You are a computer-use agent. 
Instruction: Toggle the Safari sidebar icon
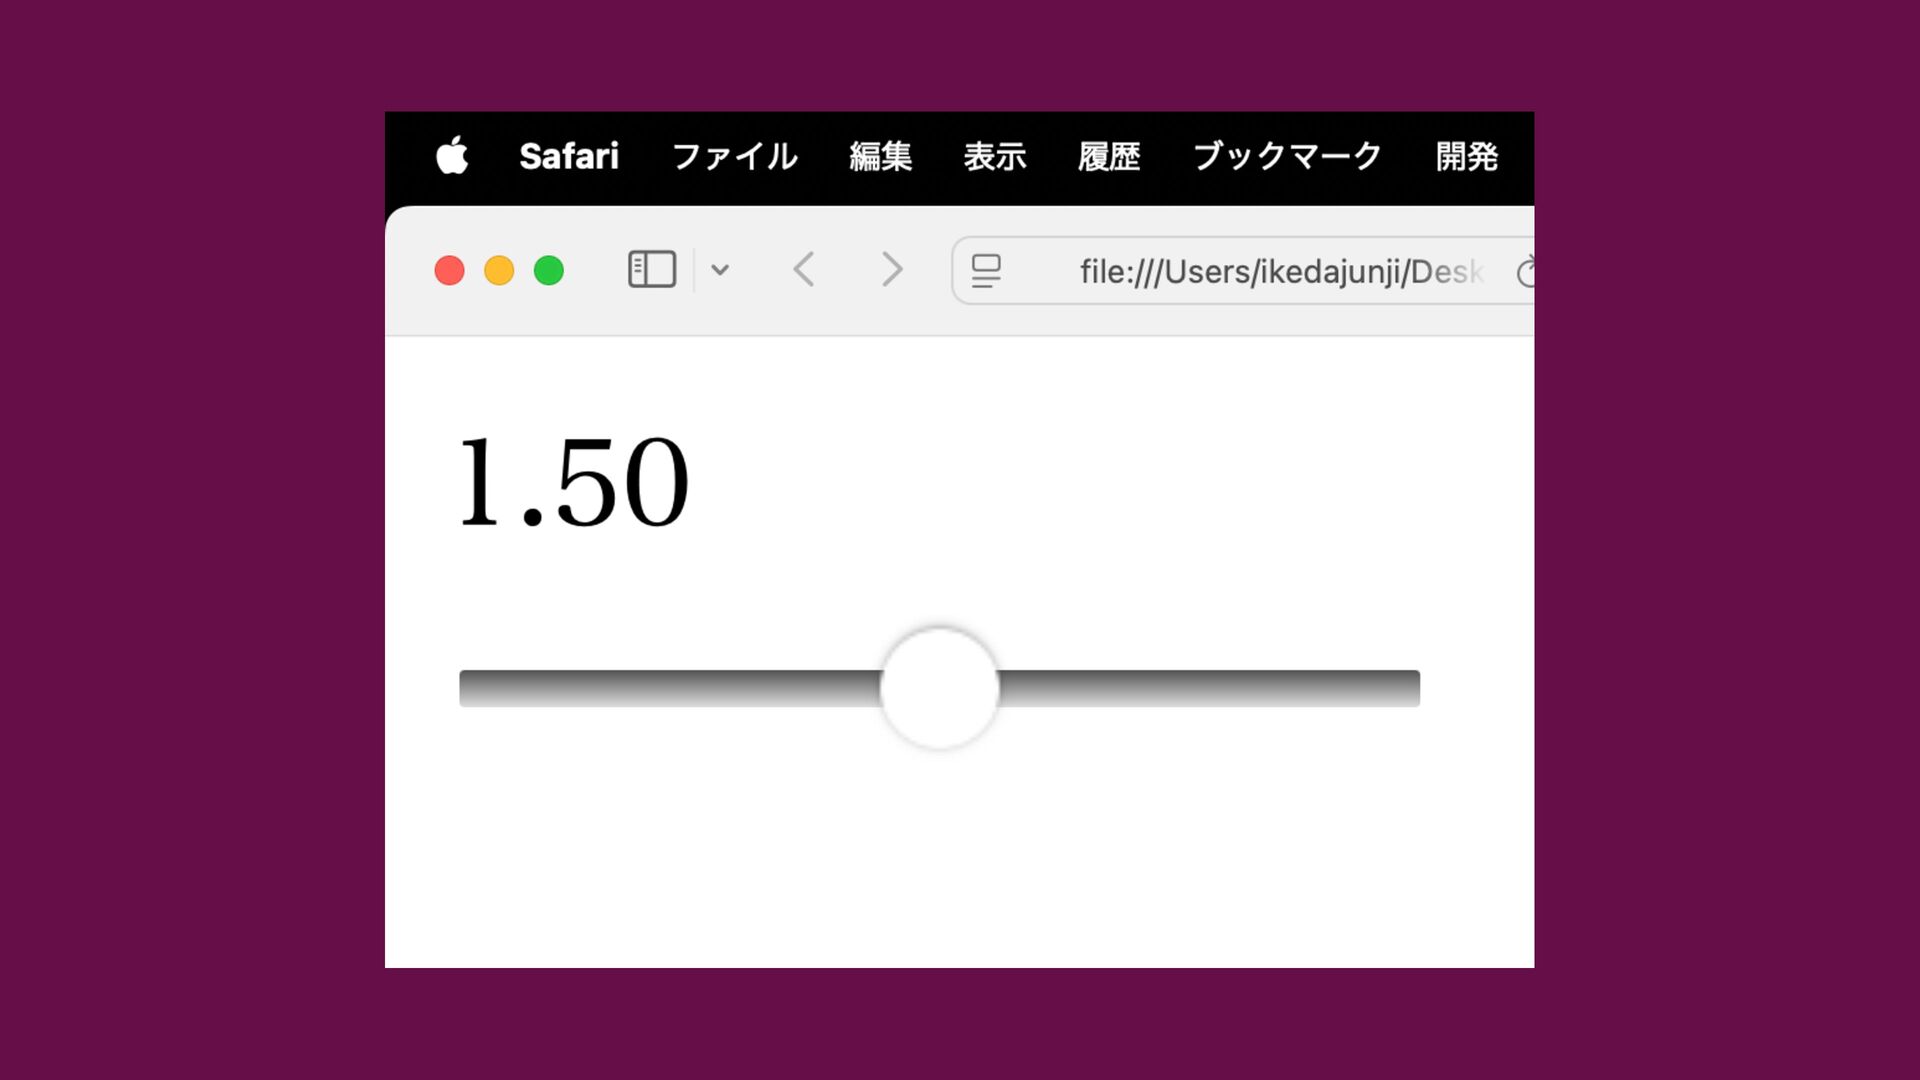coord(652,270)
